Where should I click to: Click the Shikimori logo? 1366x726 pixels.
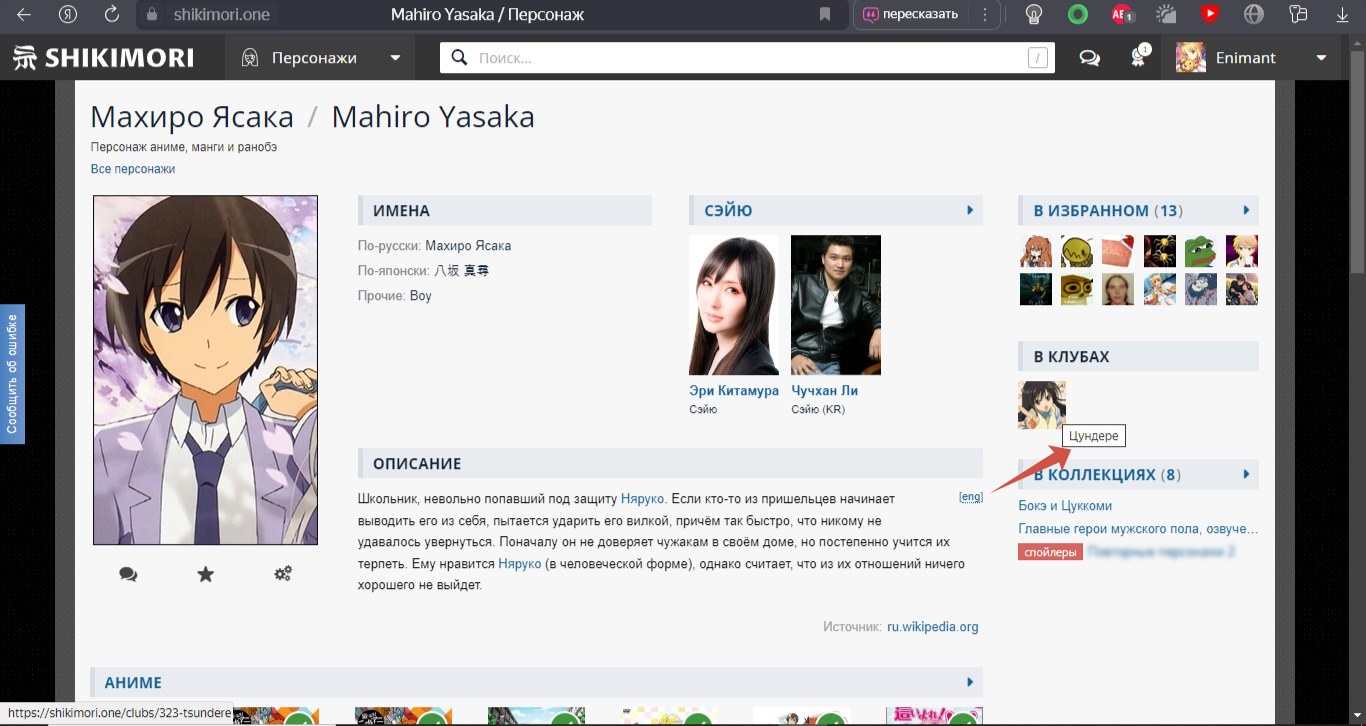coord(104,58)
